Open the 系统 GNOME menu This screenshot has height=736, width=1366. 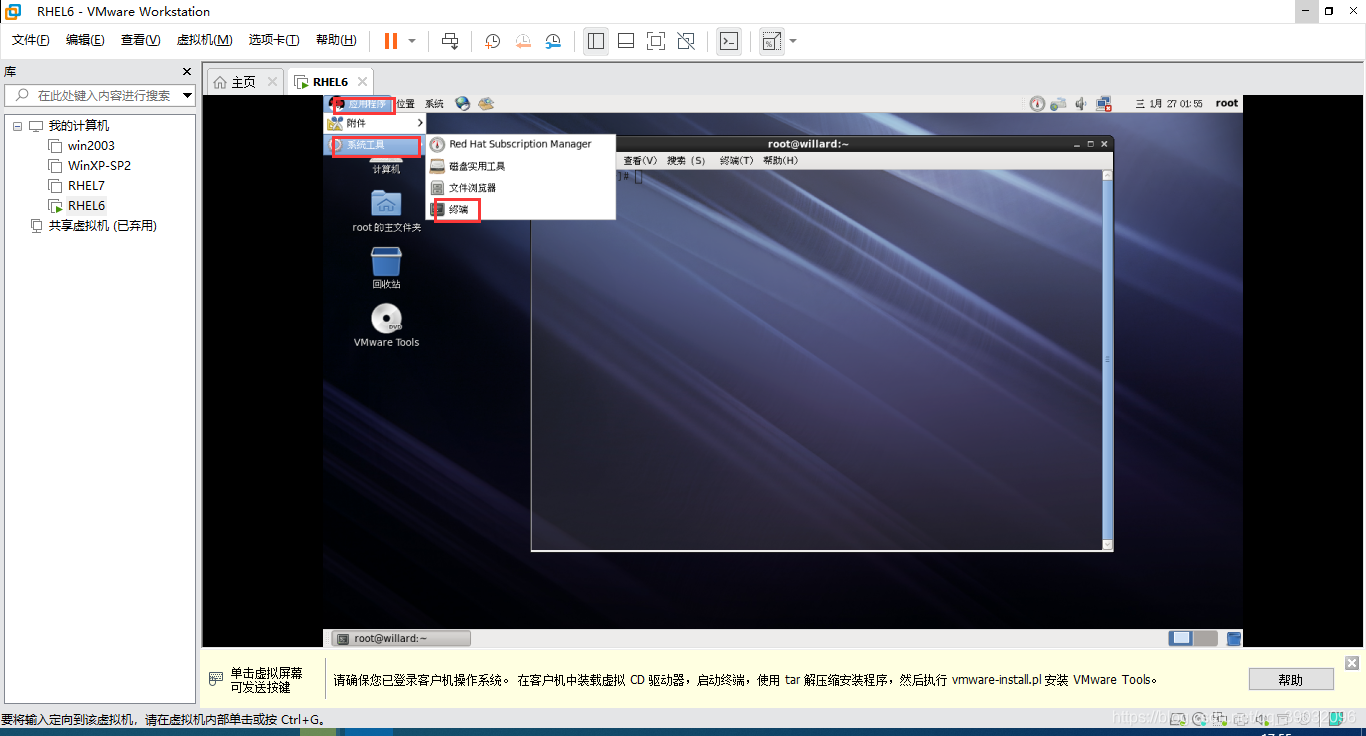coord(434,104)
